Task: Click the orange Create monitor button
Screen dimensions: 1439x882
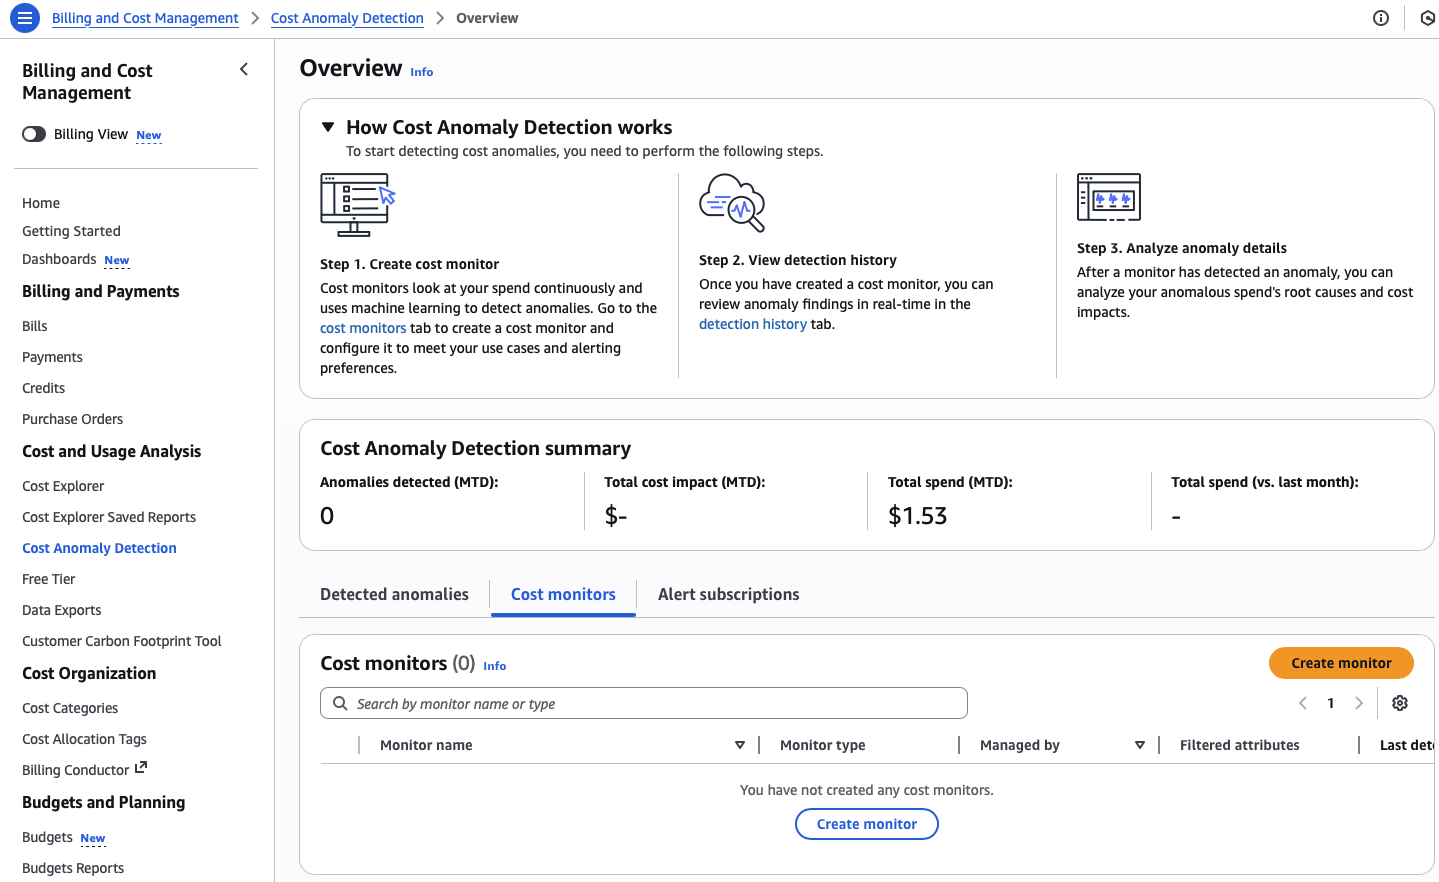Action: (x=1341, y=663)
